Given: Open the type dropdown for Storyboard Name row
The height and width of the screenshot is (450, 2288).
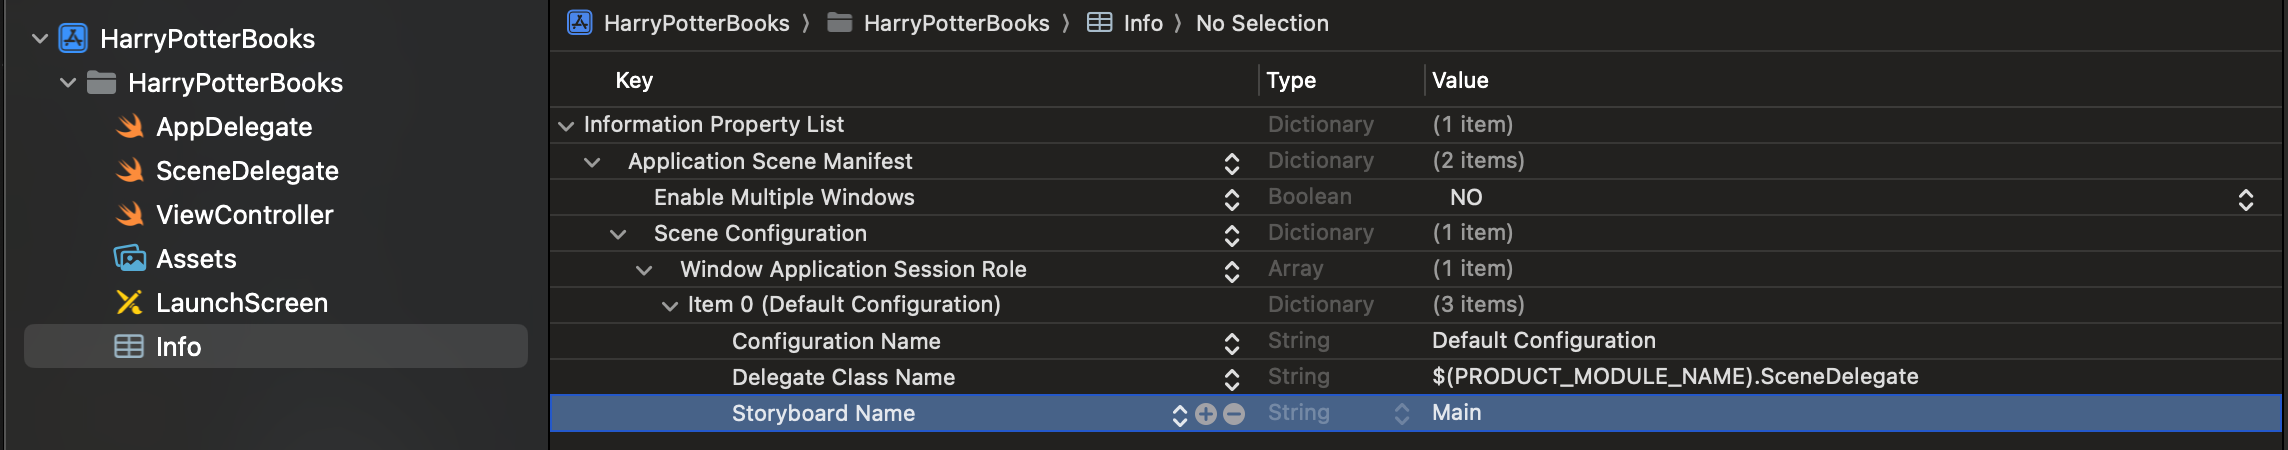Looking at the screenshot, I should click(x=1402, y=414).
